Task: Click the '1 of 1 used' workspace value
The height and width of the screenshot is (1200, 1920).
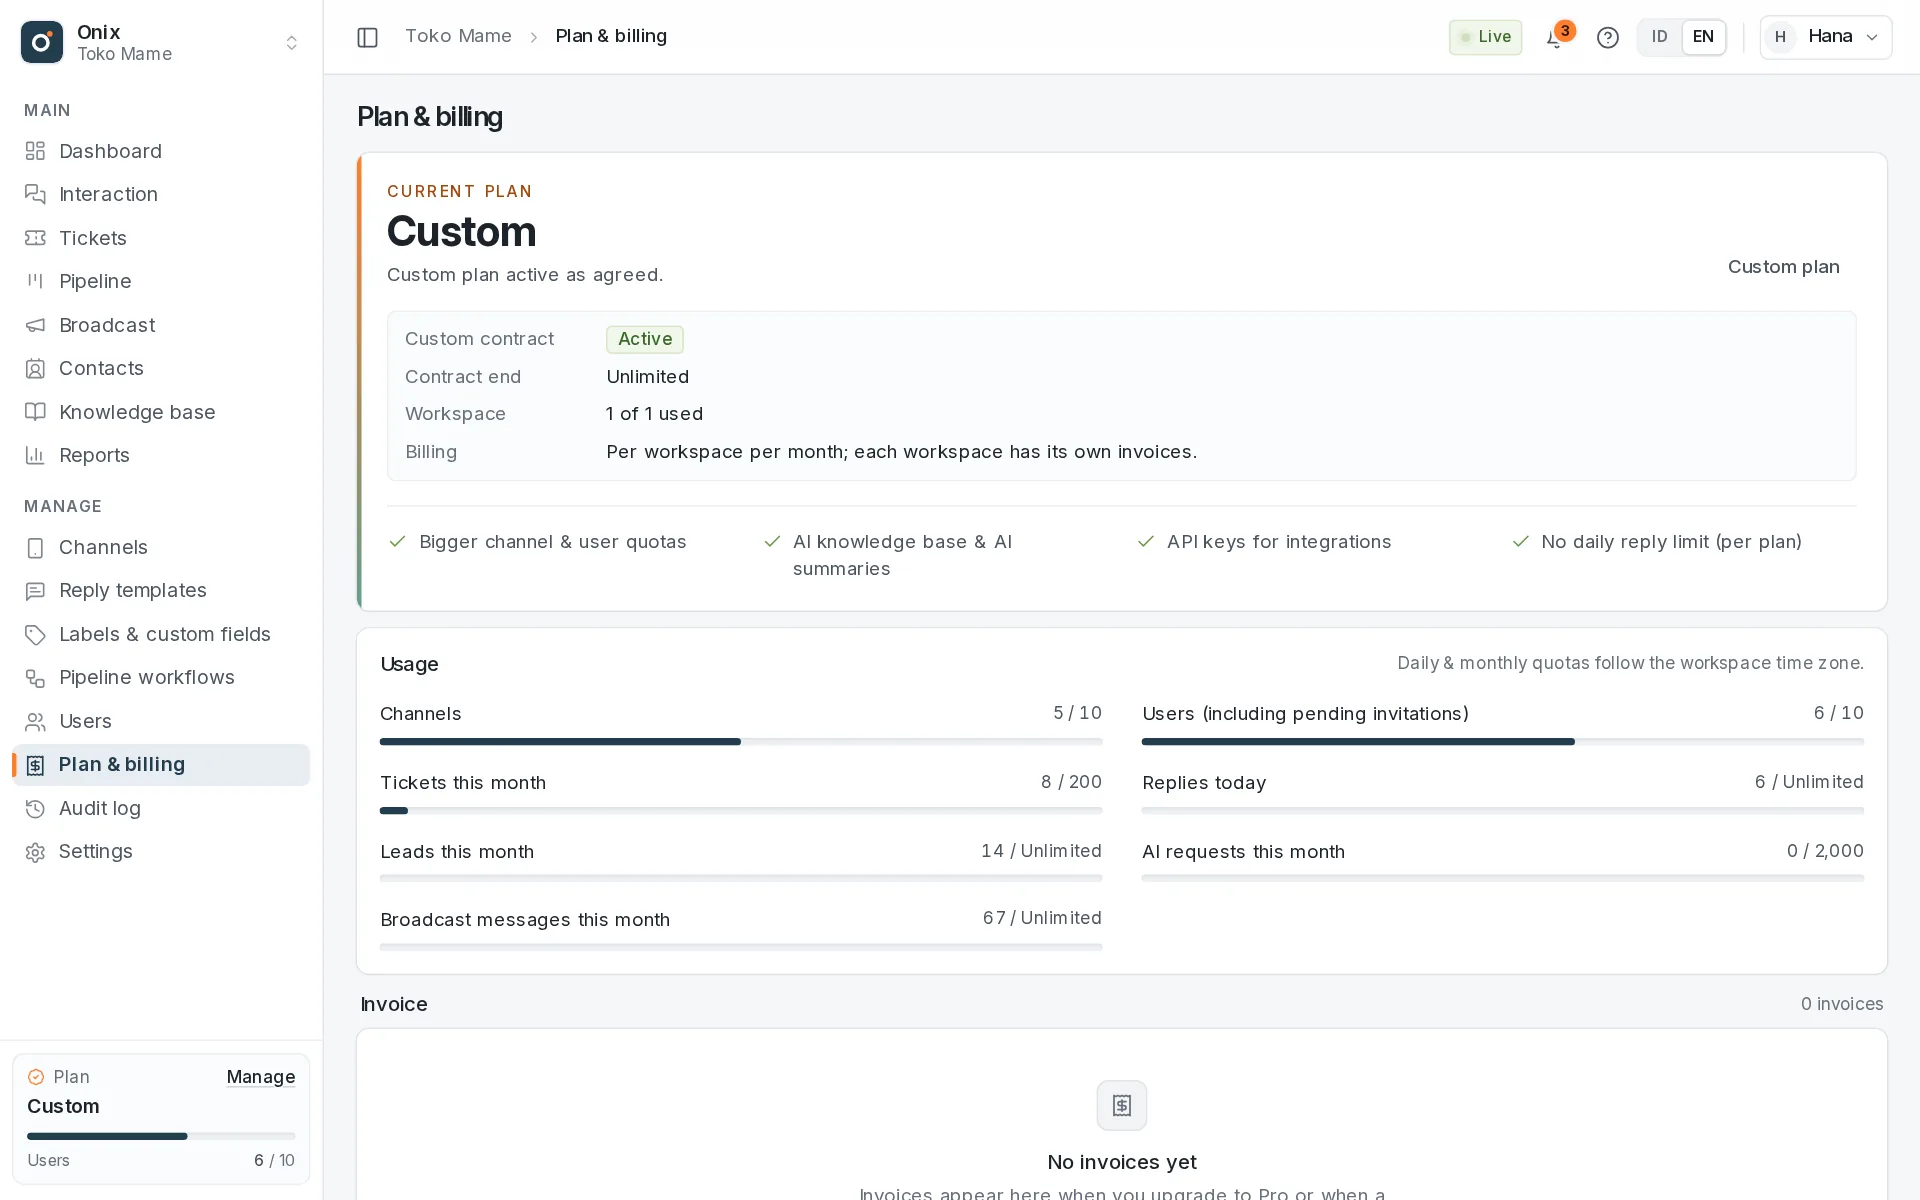Action: point(654,414)
